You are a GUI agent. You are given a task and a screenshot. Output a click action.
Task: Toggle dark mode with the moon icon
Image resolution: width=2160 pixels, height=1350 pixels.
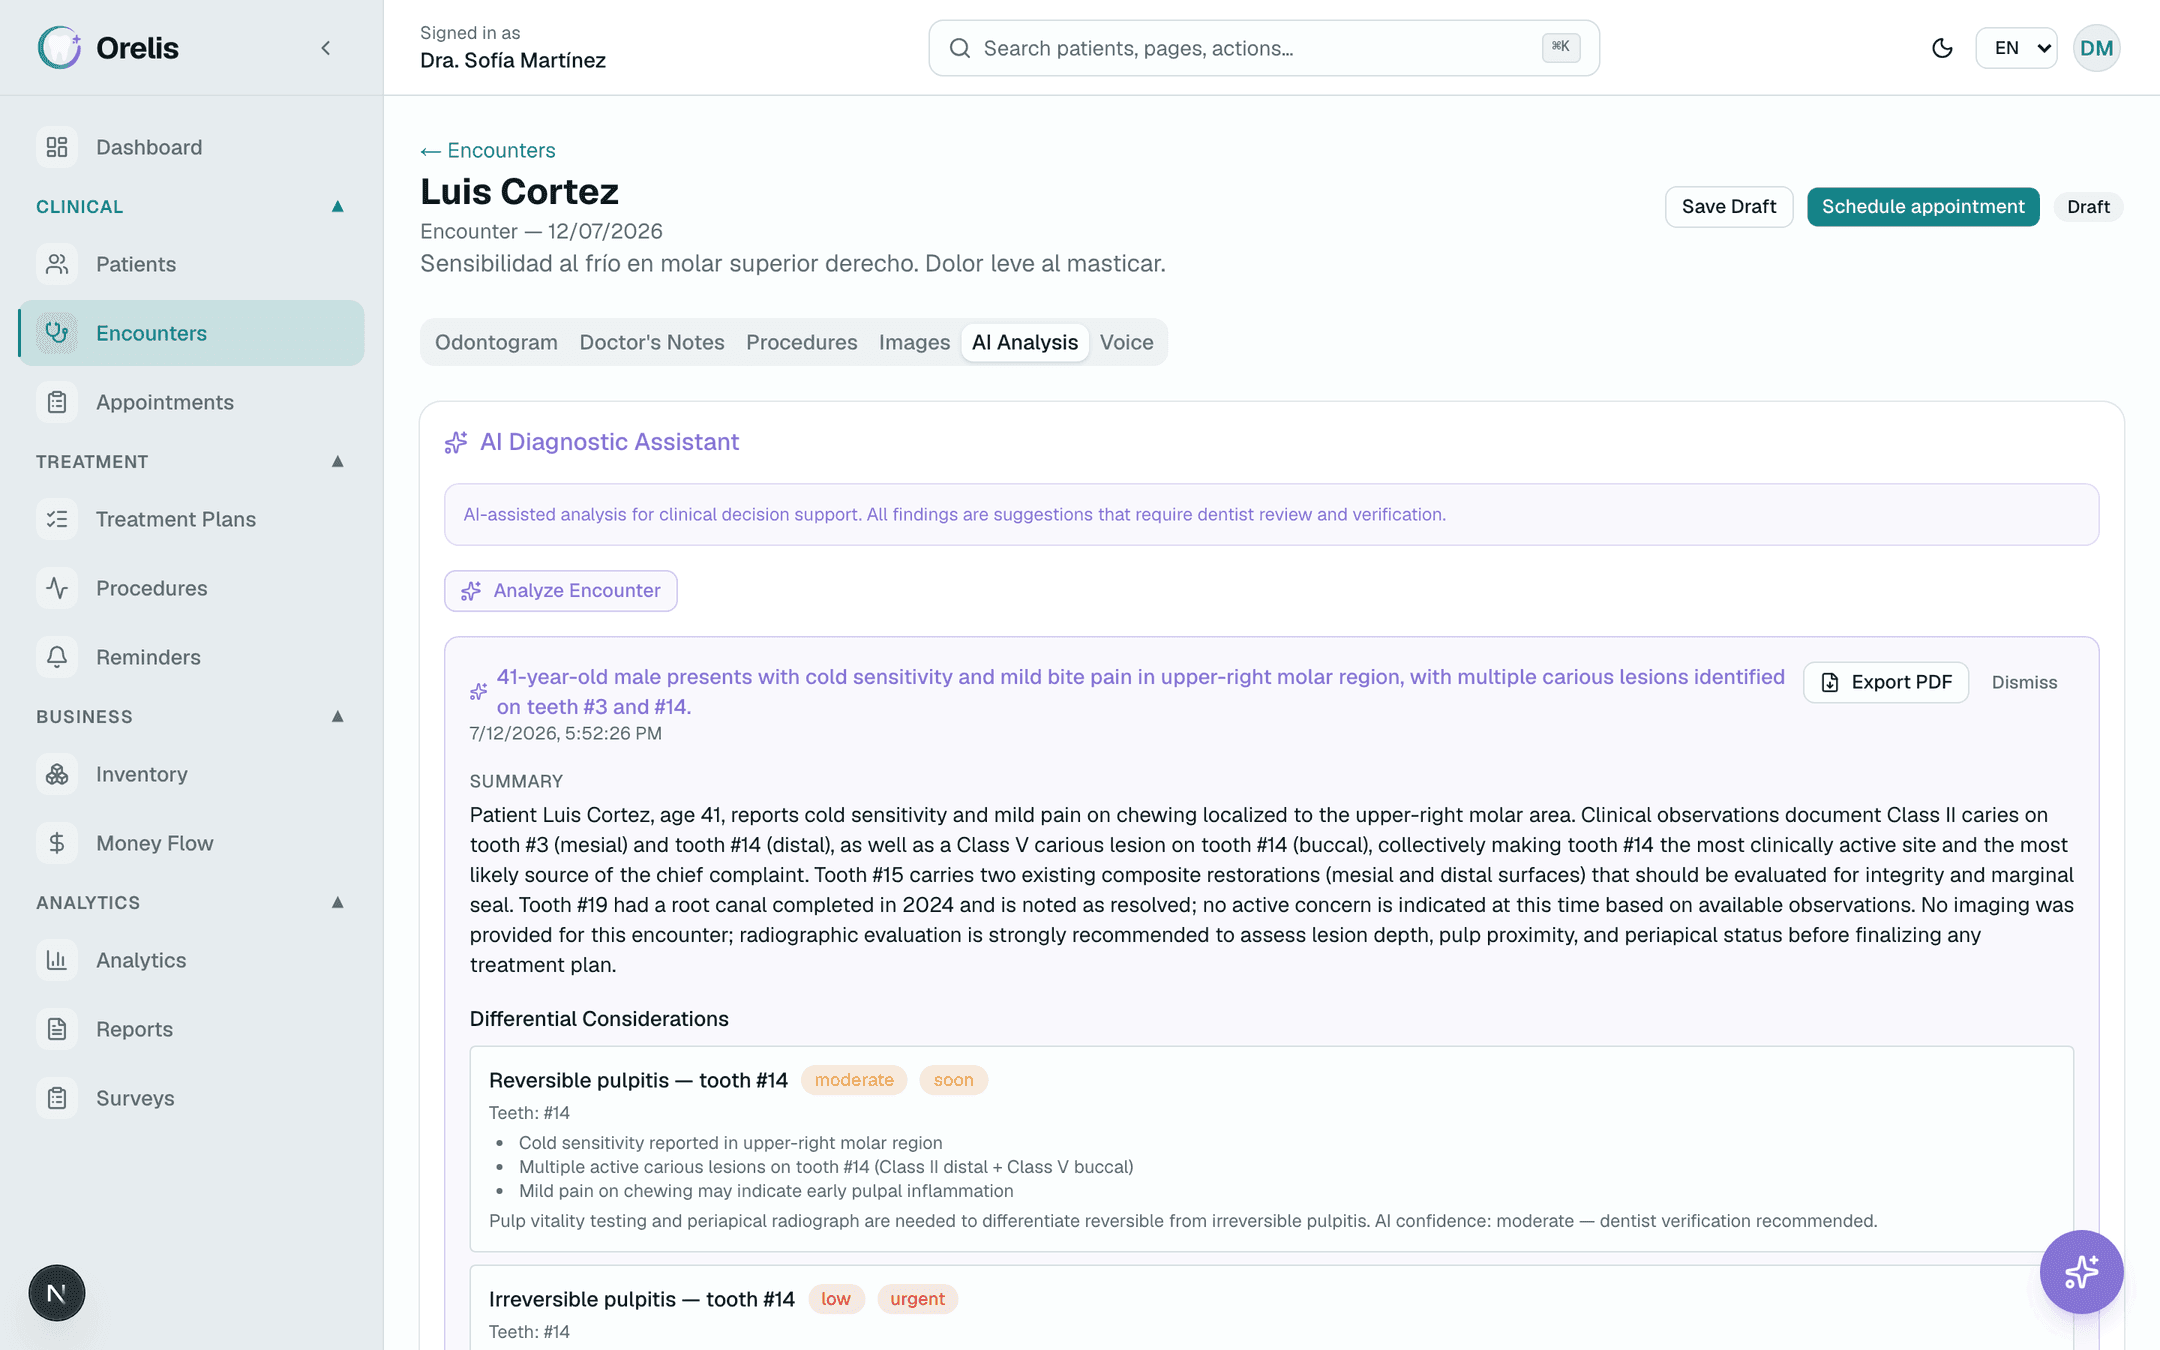1942,48
